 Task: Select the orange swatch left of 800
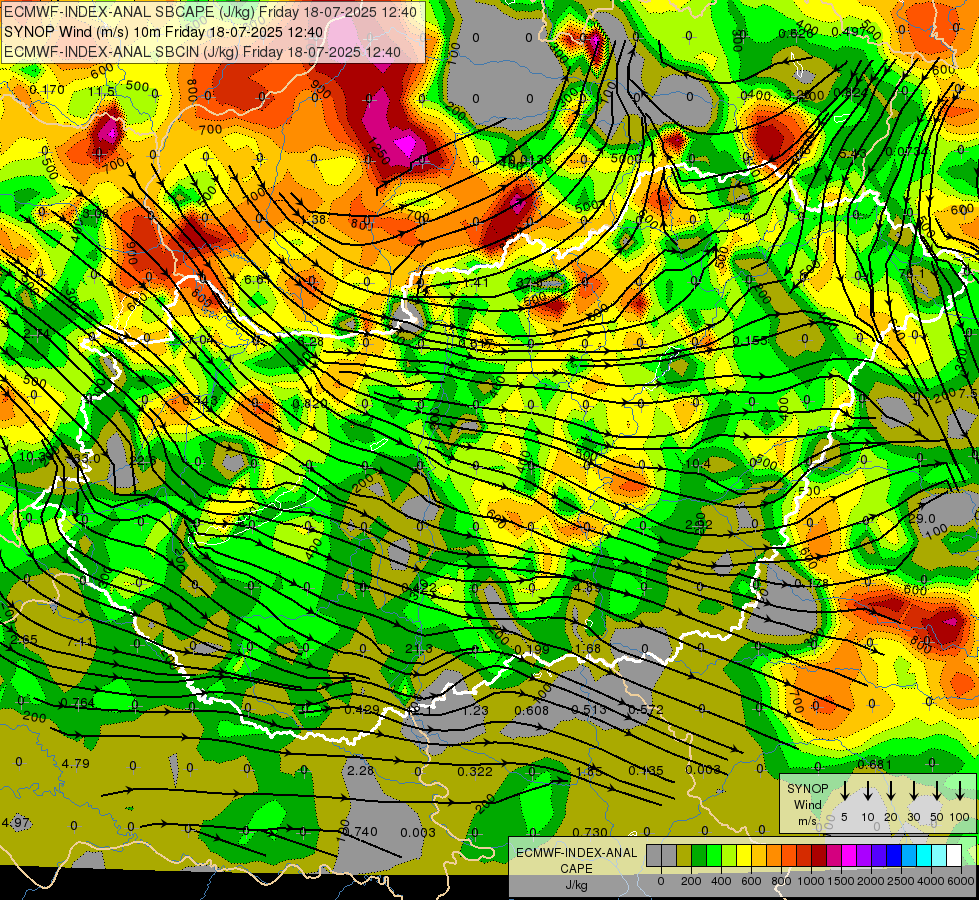pos(774,855)
